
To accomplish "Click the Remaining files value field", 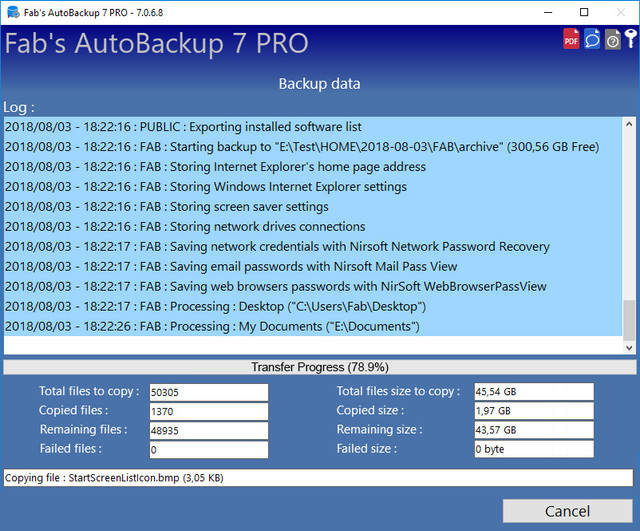I will coord(209,431).
